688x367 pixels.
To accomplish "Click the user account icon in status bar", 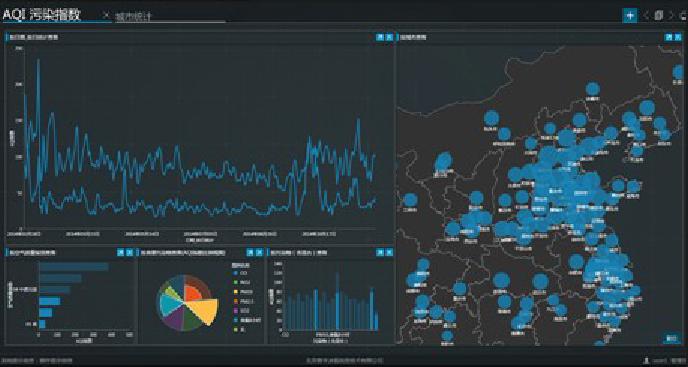I will click(x=646, y=361).
